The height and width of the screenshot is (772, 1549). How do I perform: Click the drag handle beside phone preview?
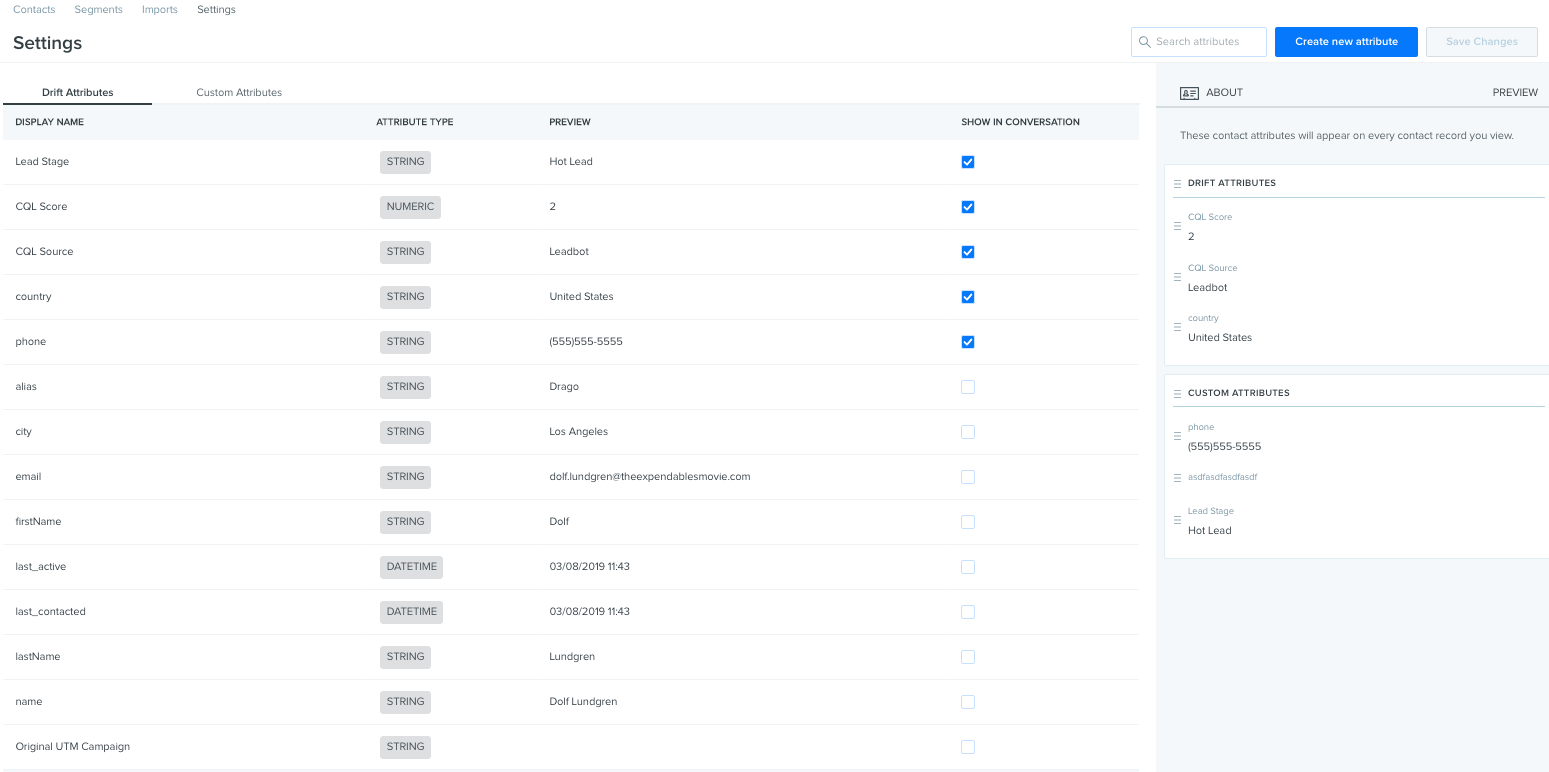[x=1177, y=437]
